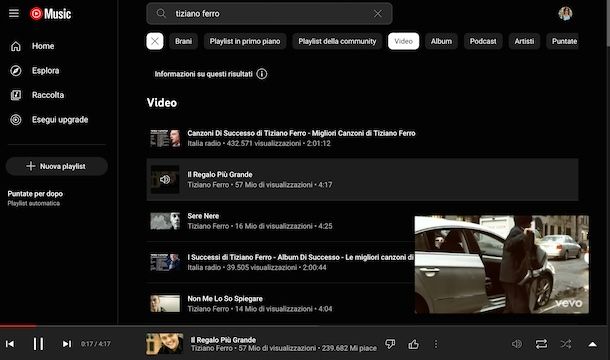The image size is (610, 360).
Task: Click the search magnifier icon
Action: (161, 14)
